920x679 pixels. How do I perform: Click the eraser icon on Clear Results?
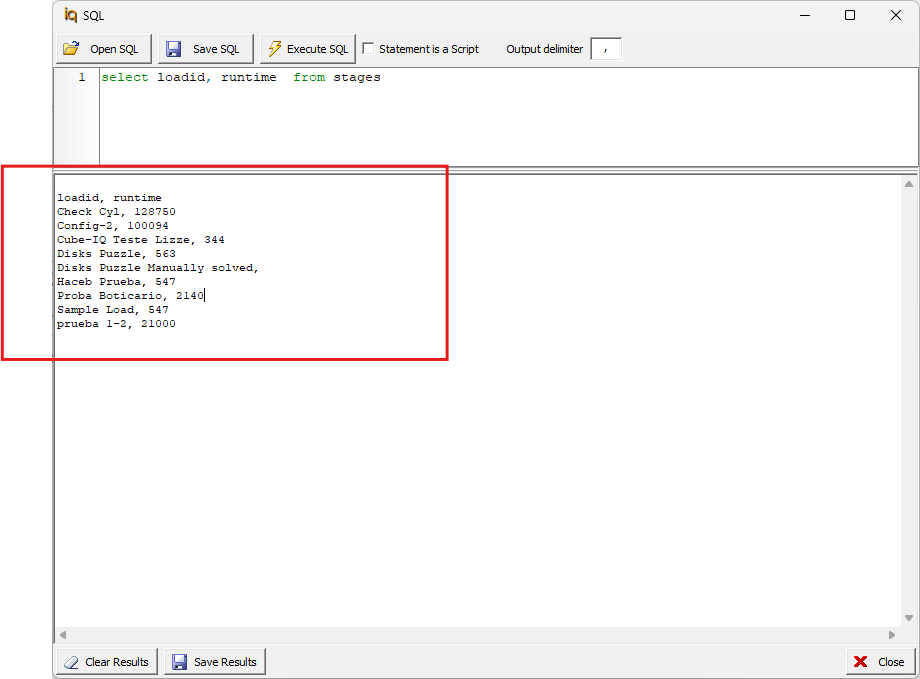(x=69, y=661)
